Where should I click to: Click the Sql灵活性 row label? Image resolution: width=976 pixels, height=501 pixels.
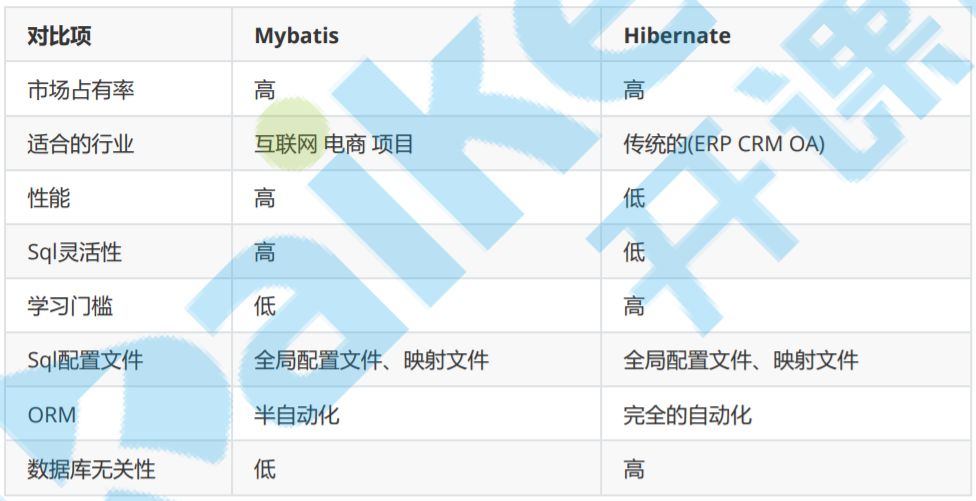click(74, 252)
